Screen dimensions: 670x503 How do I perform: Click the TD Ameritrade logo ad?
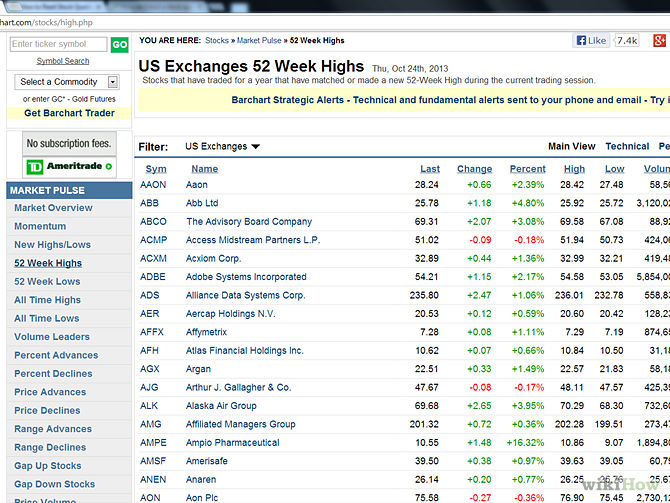pos(69,167)
